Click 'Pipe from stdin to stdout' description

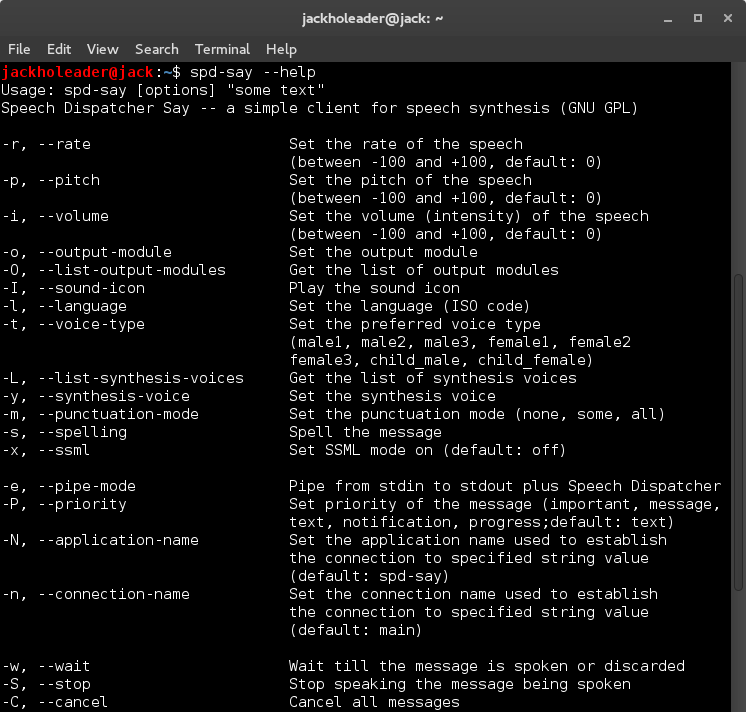click(505, 486)
